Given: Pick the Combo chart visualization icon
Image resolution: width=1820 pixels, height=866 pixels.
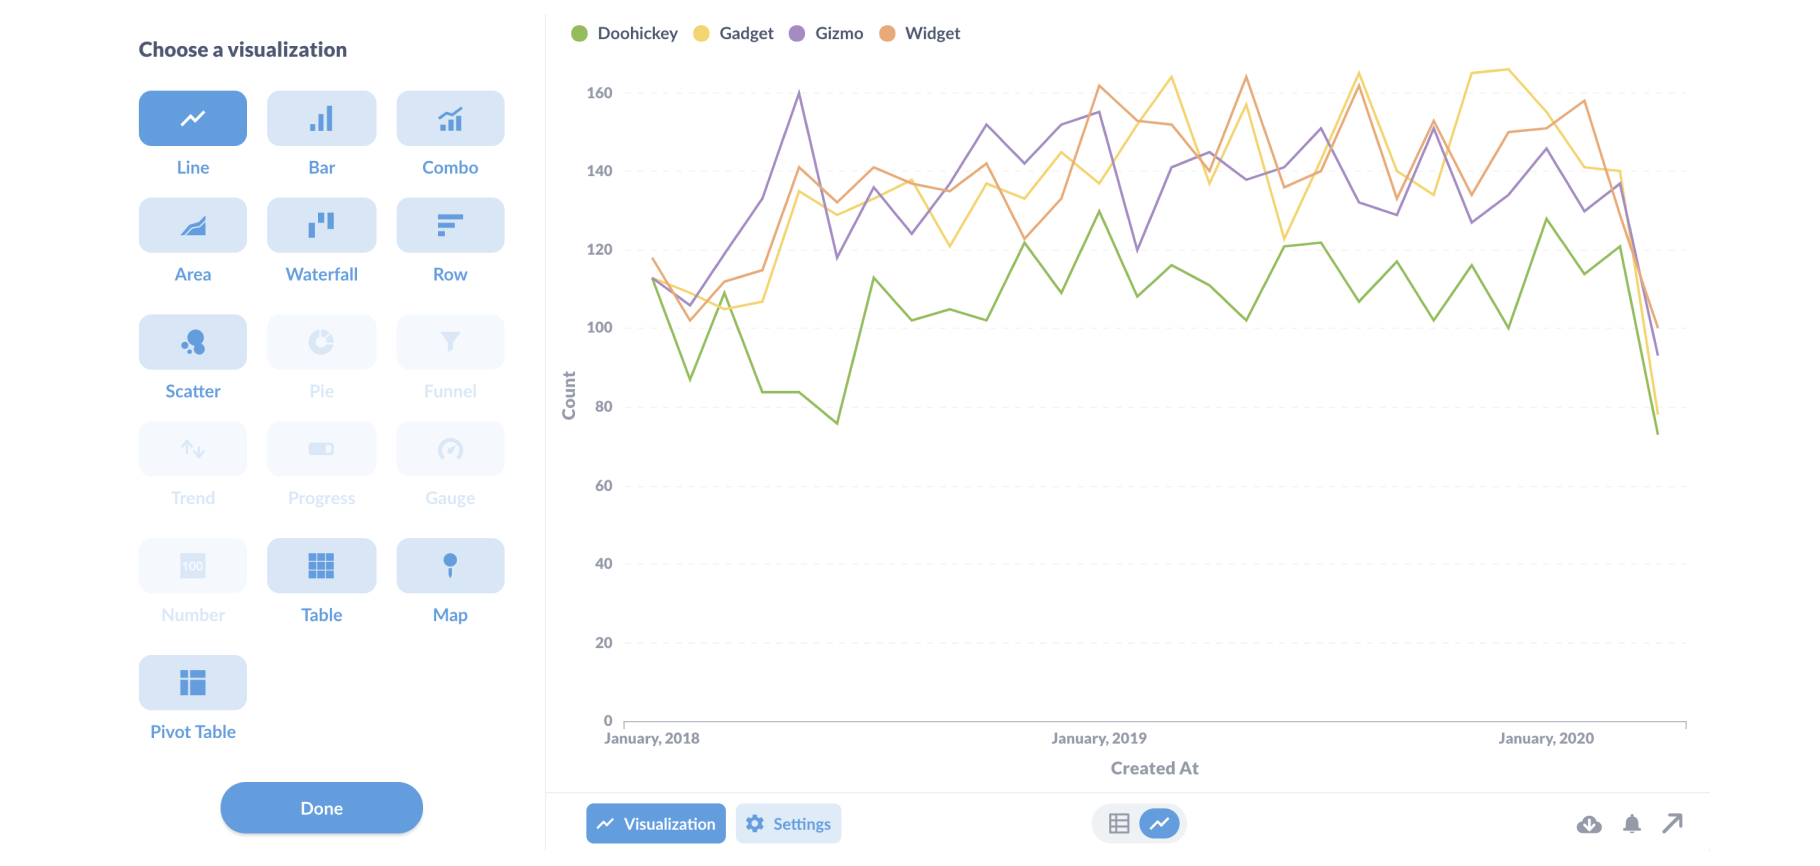Looking at the screenshot, I should (x=450, y=118).
